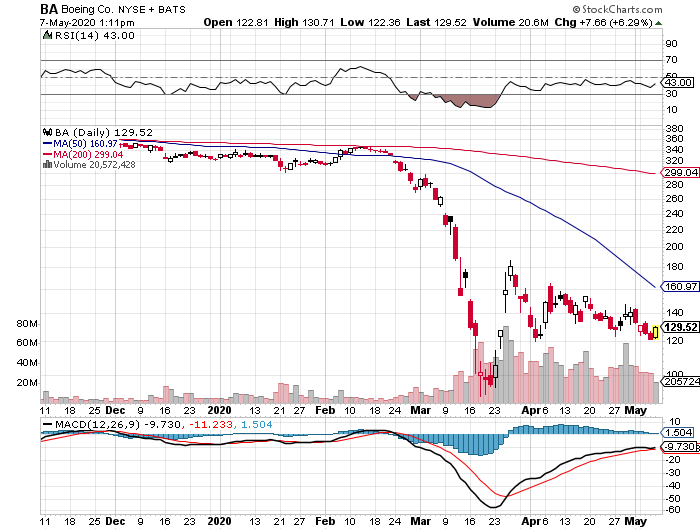Click the 299.04 MA(200) price tag
700x530 pixels.
click(678, 173)
